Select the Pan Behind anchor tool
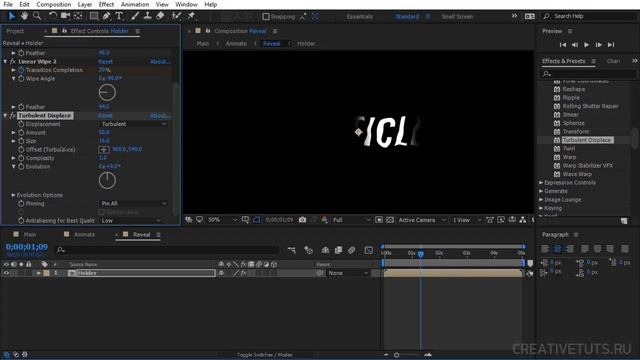 [78, 16]
